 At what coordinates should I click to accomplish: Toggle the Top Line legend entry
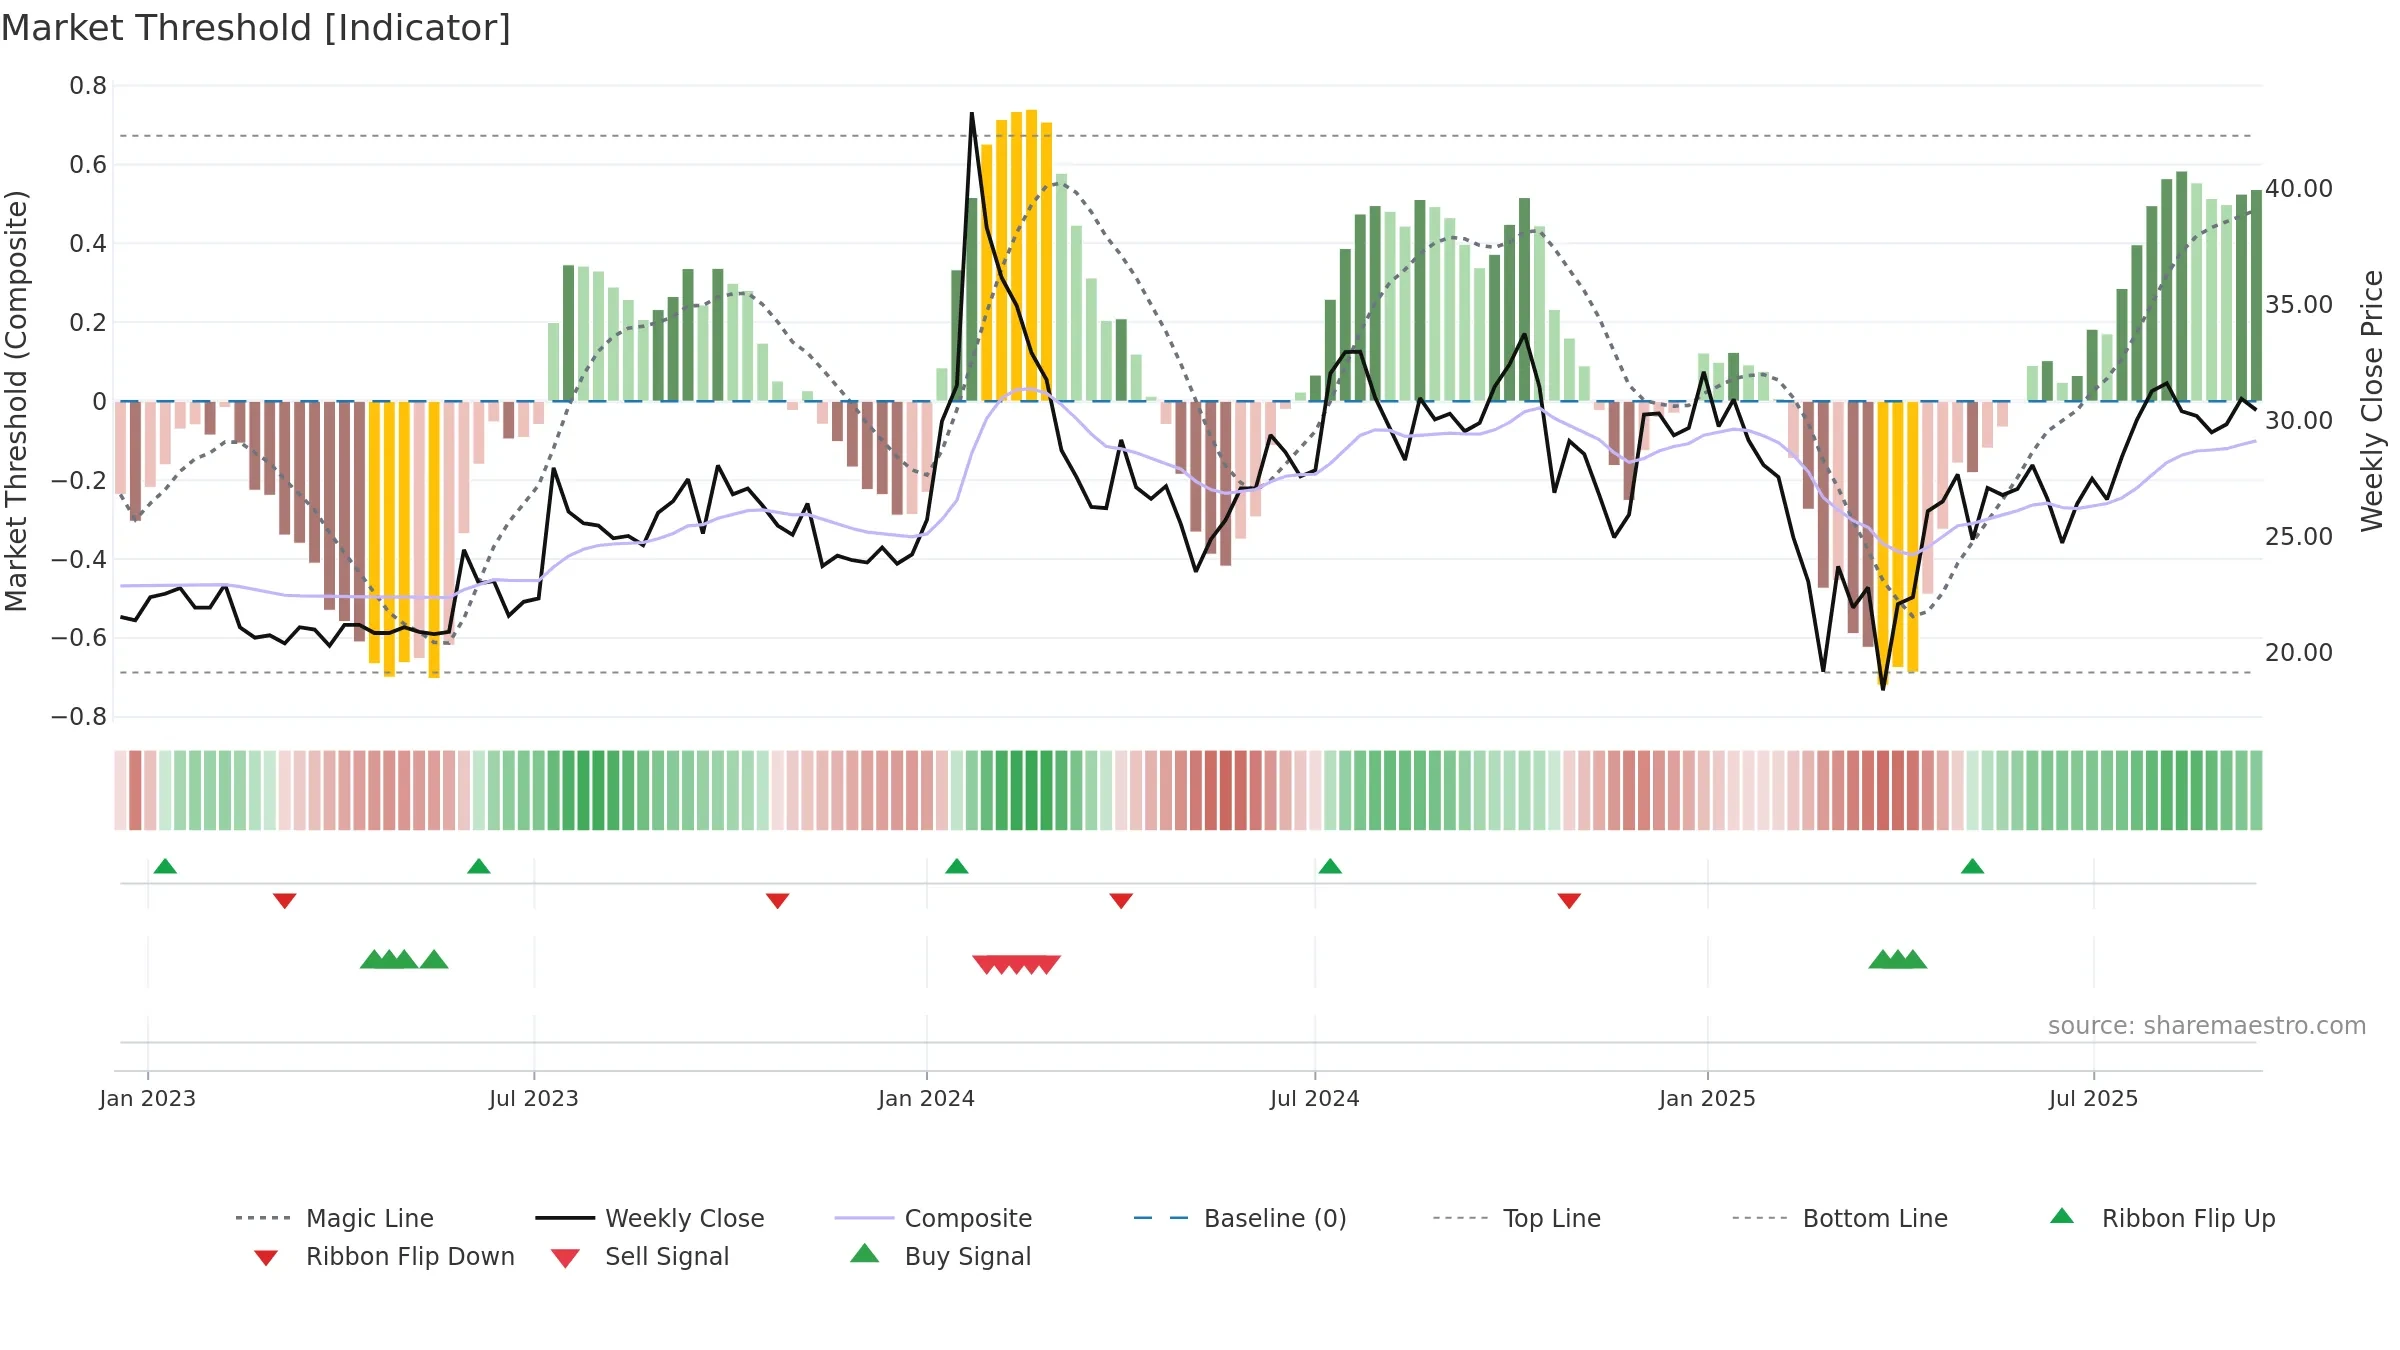pyautogui.click(x=1517, y=1218)
